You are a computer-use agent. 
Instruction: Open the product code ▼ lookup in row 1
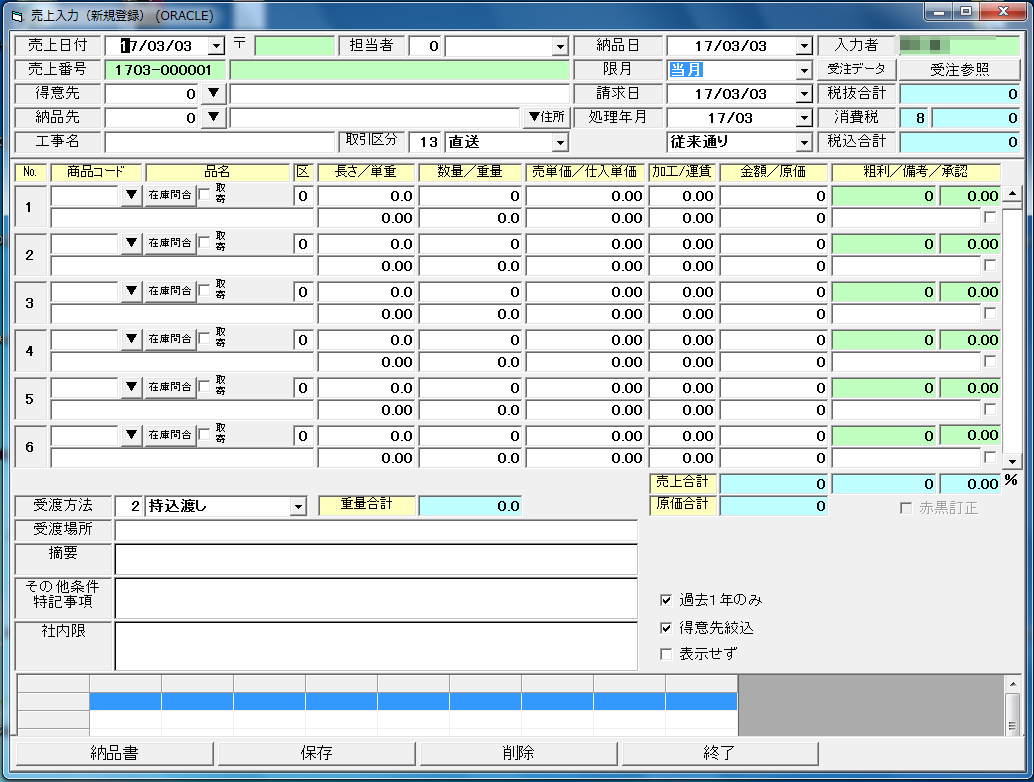point(132,195)
